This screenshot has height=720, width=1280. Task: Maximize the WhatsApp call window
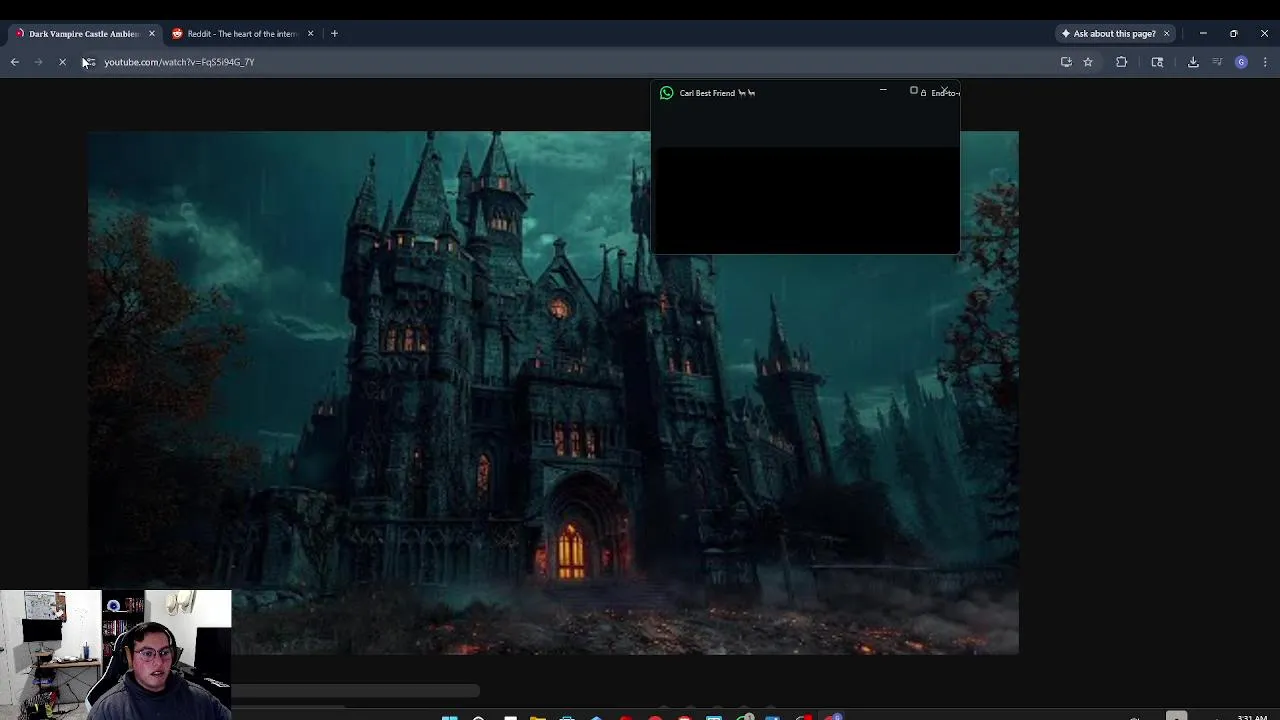click(913, 91)
